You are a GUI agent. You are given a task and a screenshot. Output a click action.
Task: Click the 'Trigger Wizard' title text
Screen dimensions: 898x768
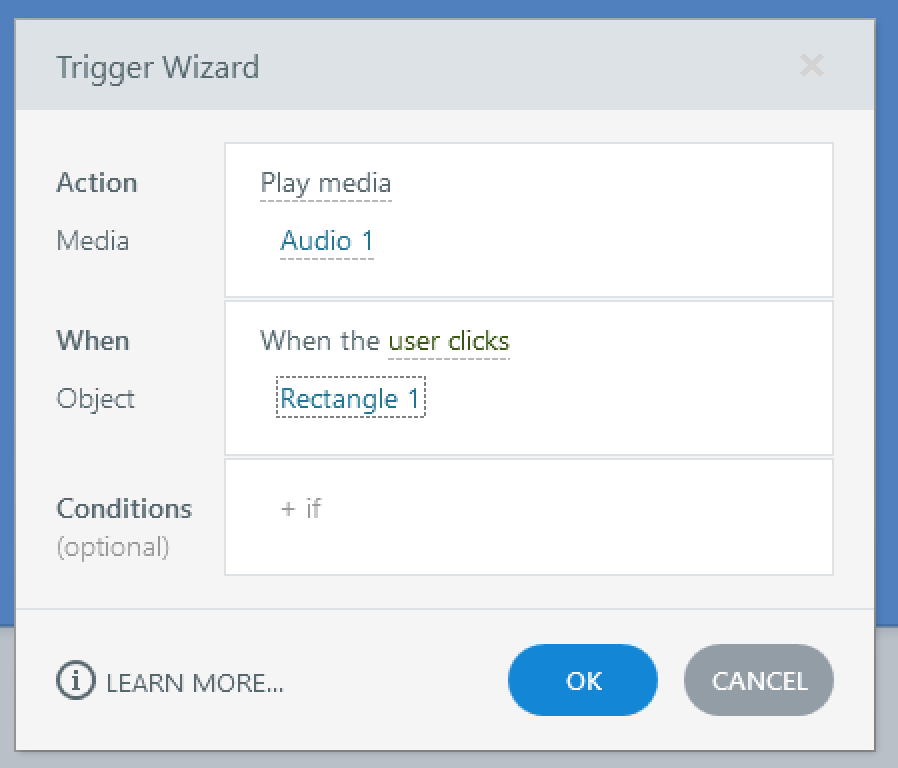click(x=157, y=68)
